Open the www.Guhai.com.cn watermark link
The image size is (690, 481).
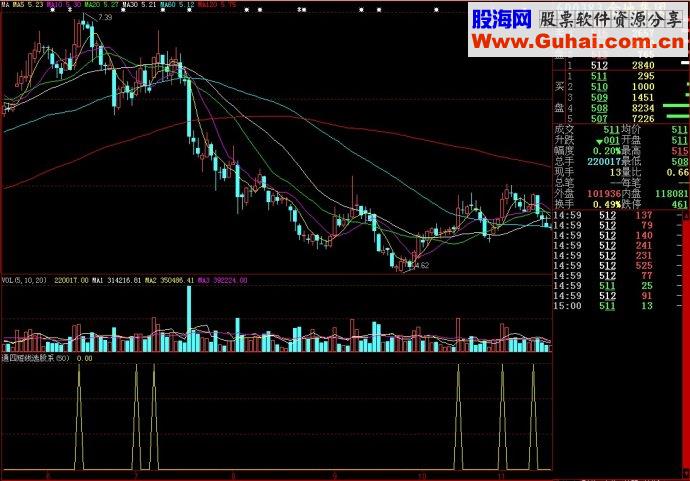click(578, 42)
